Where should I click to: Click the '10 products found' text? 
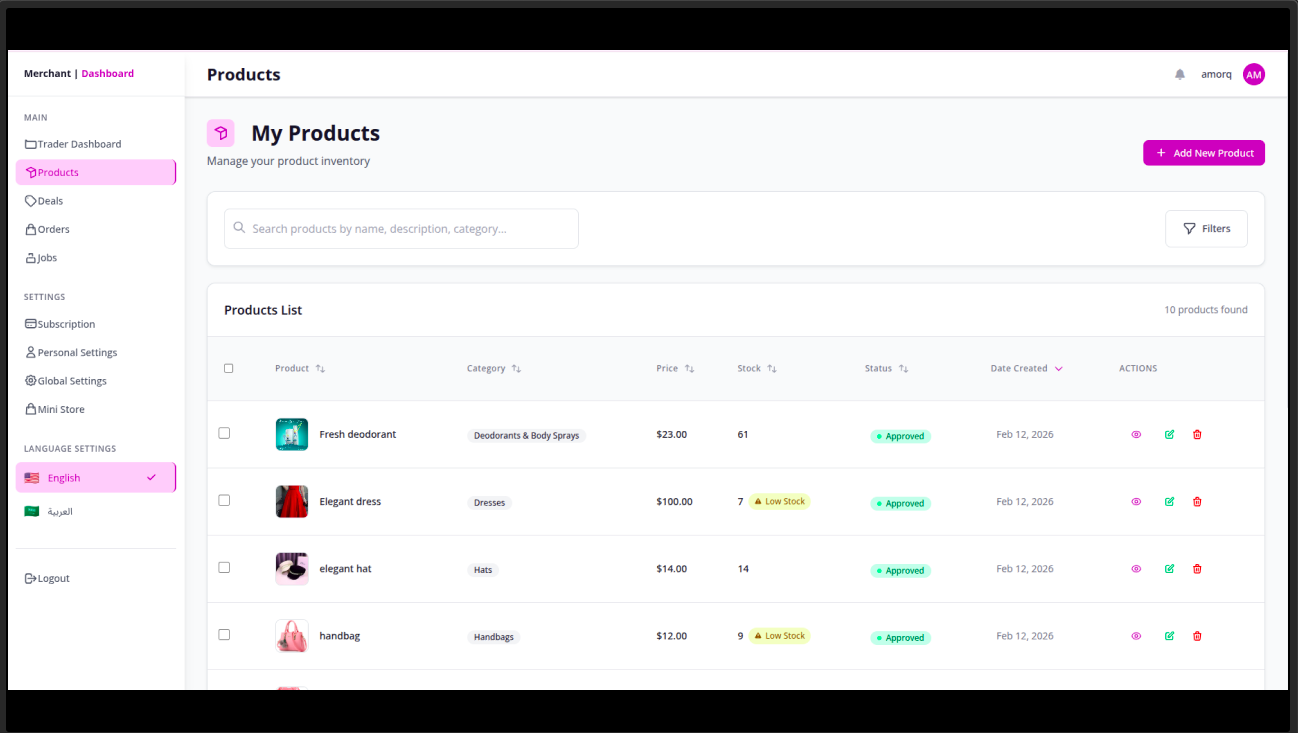click(1206, 310)
